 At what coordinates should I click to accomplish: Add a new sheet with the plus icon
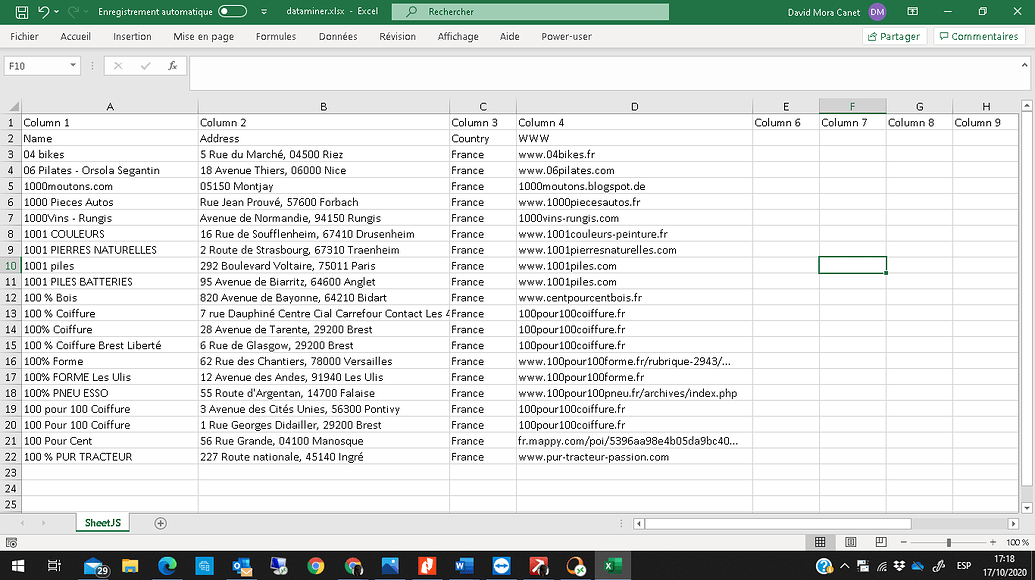(160, 523)
